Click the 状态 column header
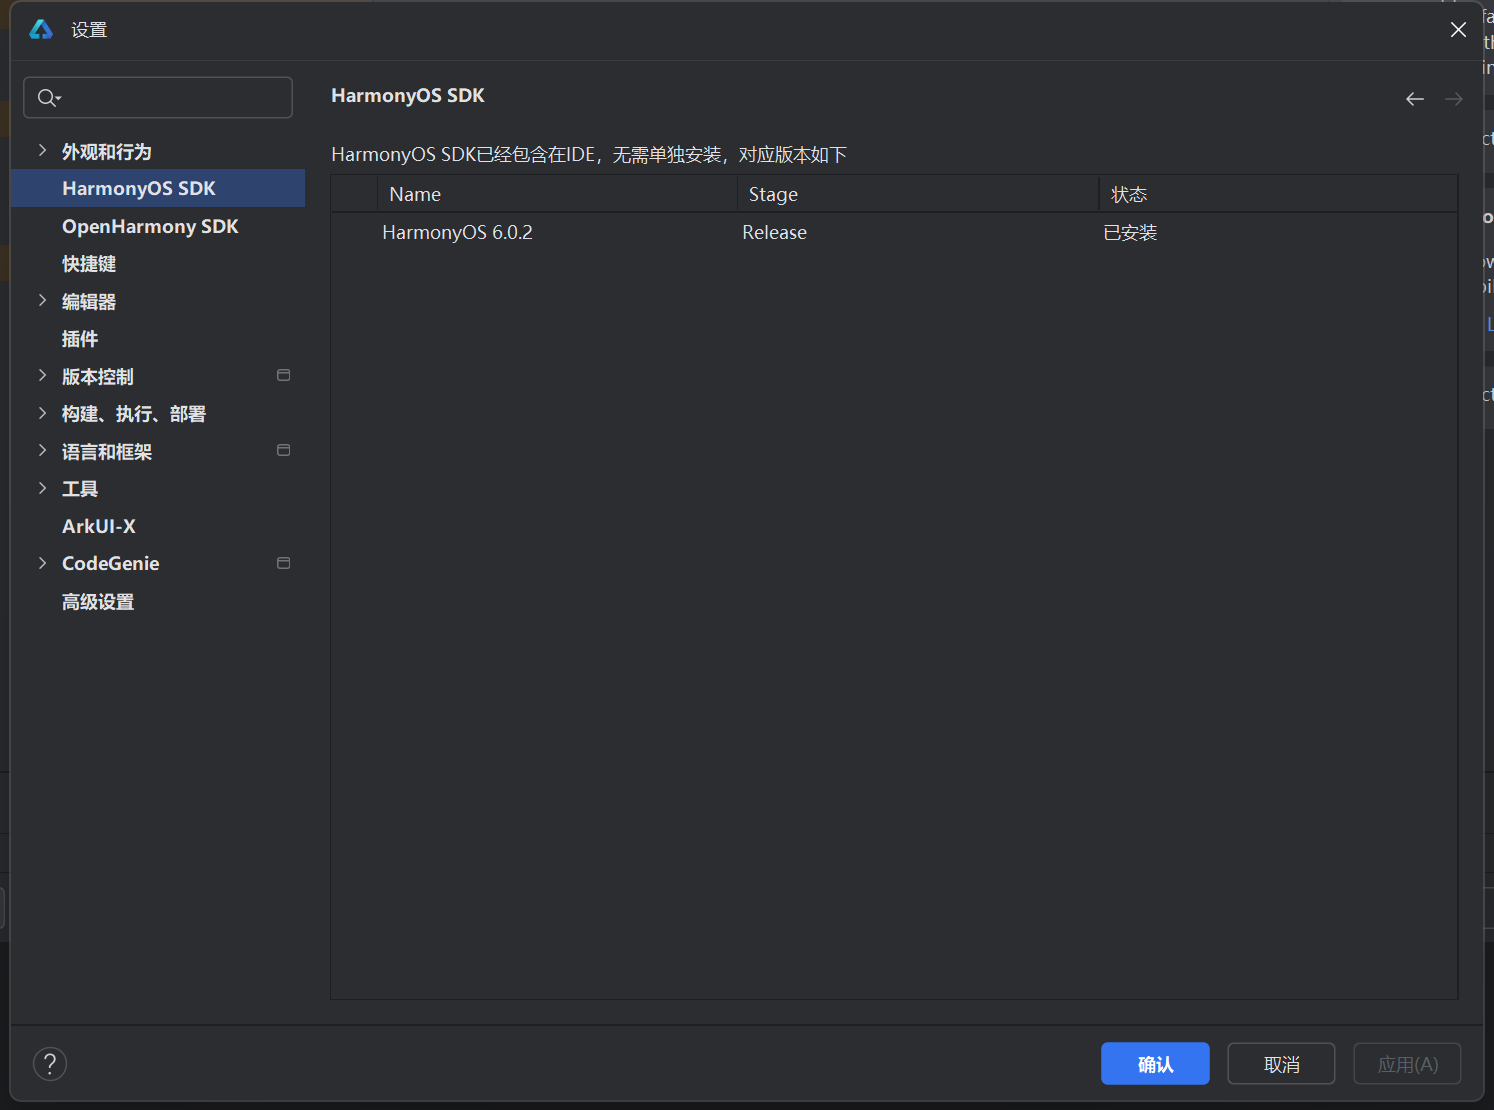Image resolution: width=1494 pixels, height=1110 pixels. (1278, 194)
